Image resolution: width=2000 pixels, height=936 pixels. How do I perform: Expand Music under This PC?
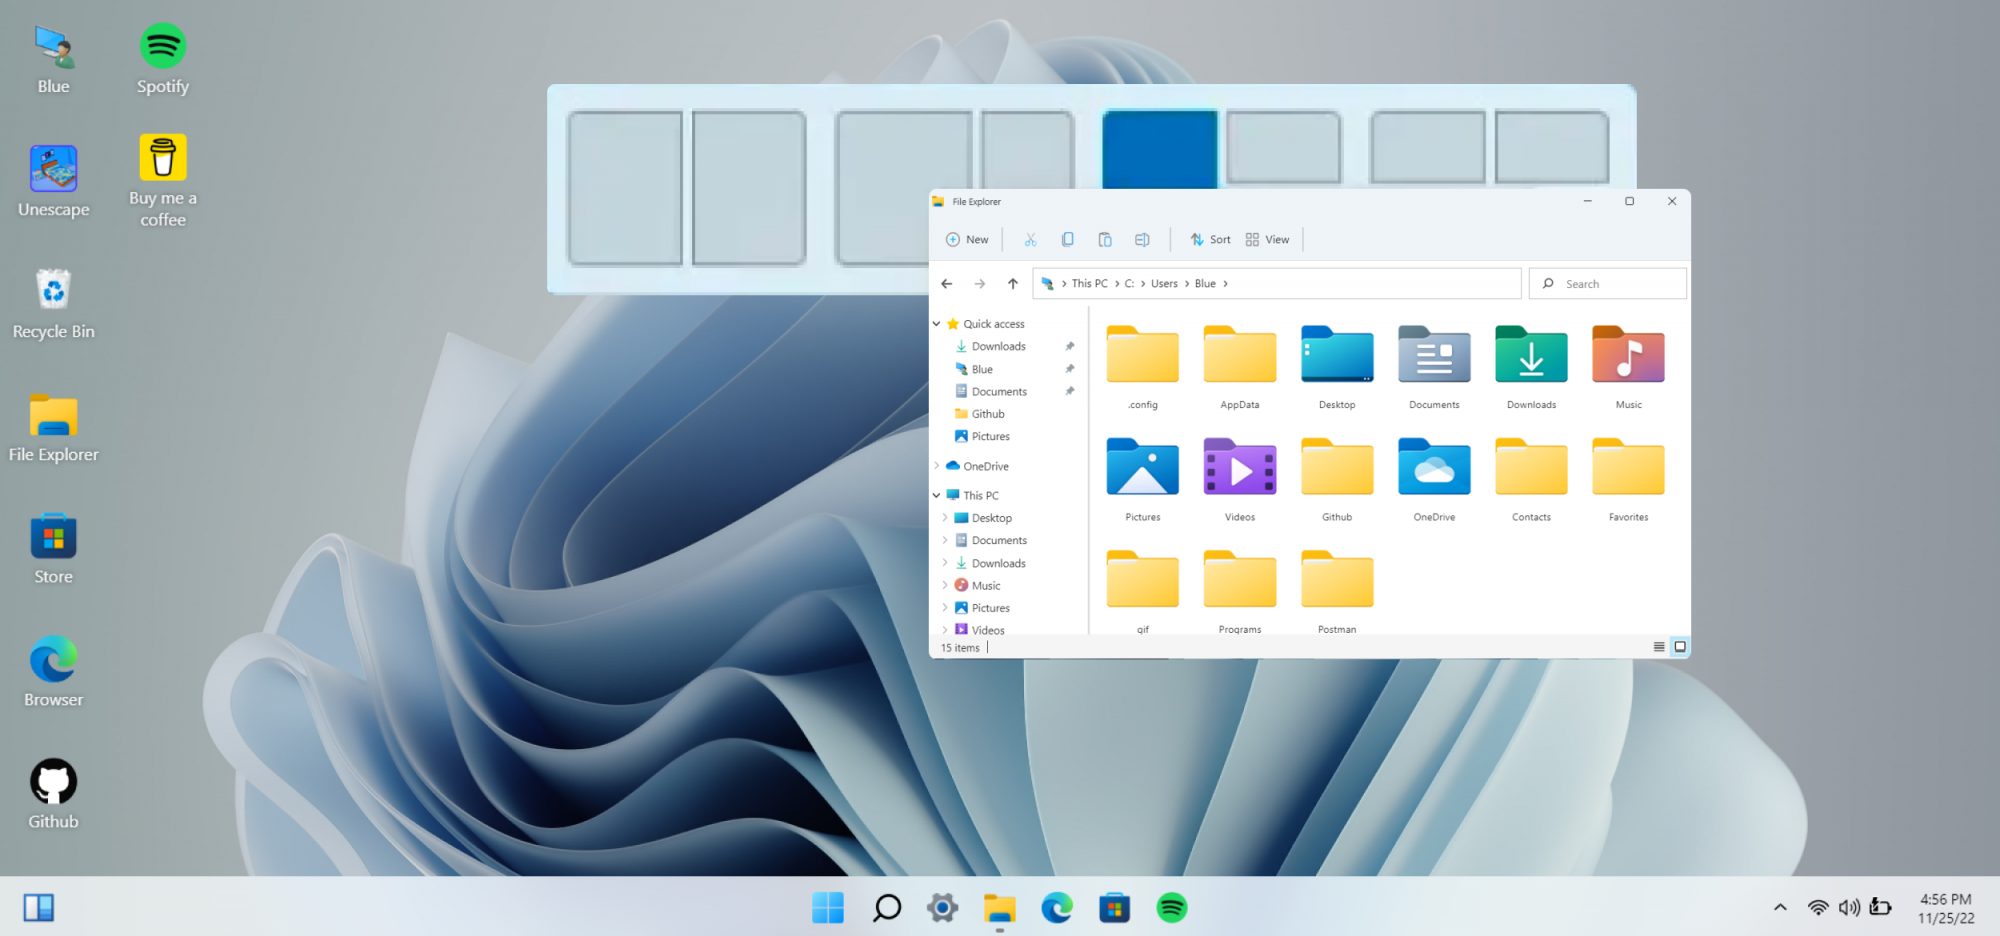pyautogui.click(x=945, y=585)
